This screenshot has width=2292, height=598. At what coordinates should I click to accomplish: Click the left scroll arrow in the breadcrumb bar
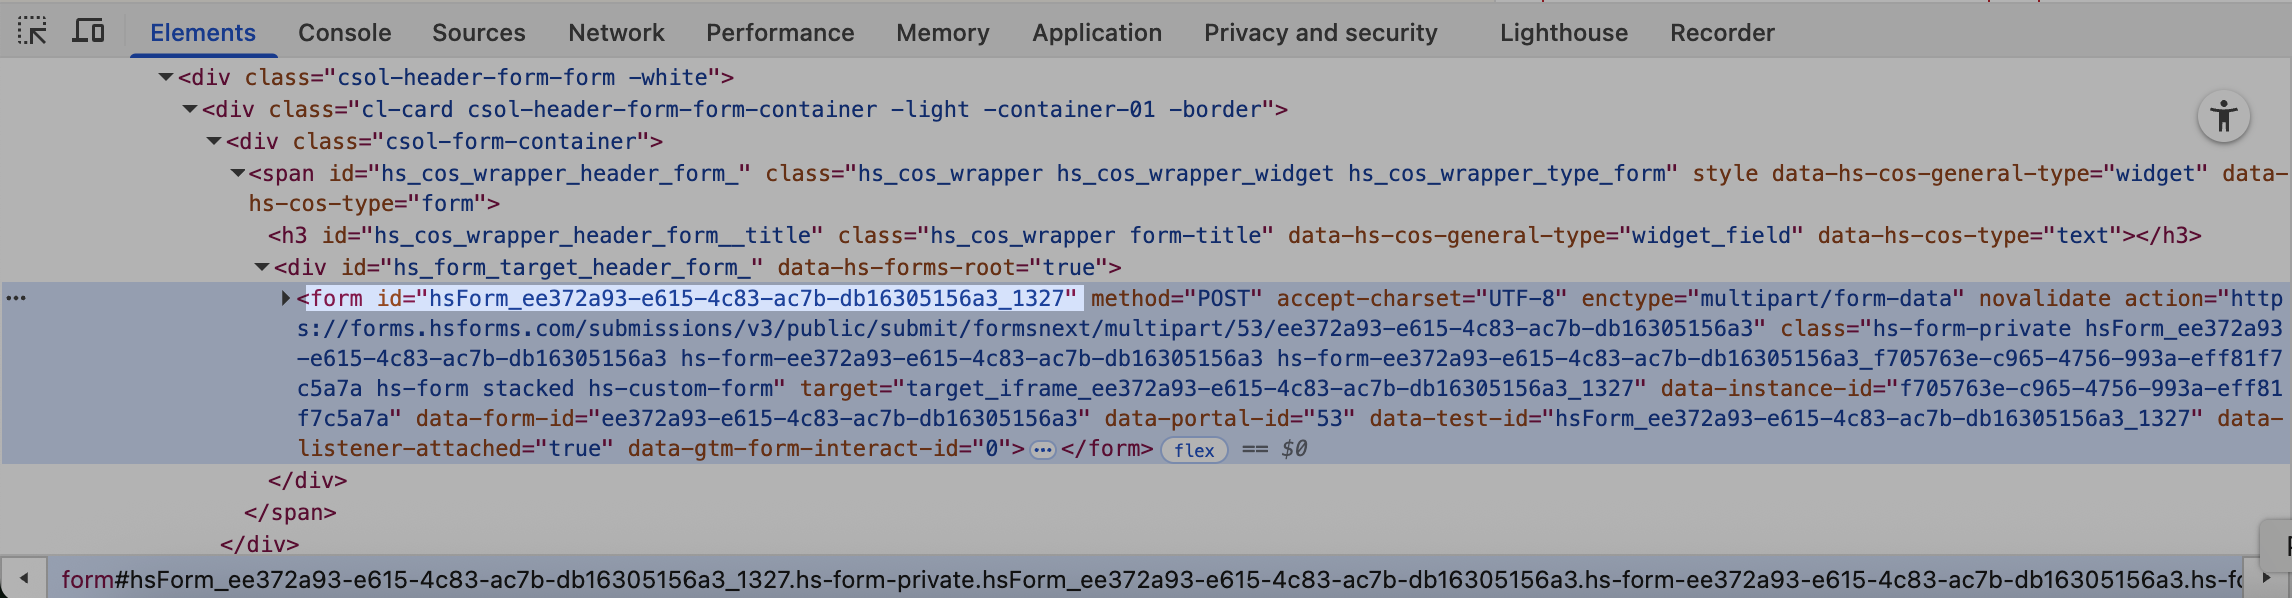(24, 577)
